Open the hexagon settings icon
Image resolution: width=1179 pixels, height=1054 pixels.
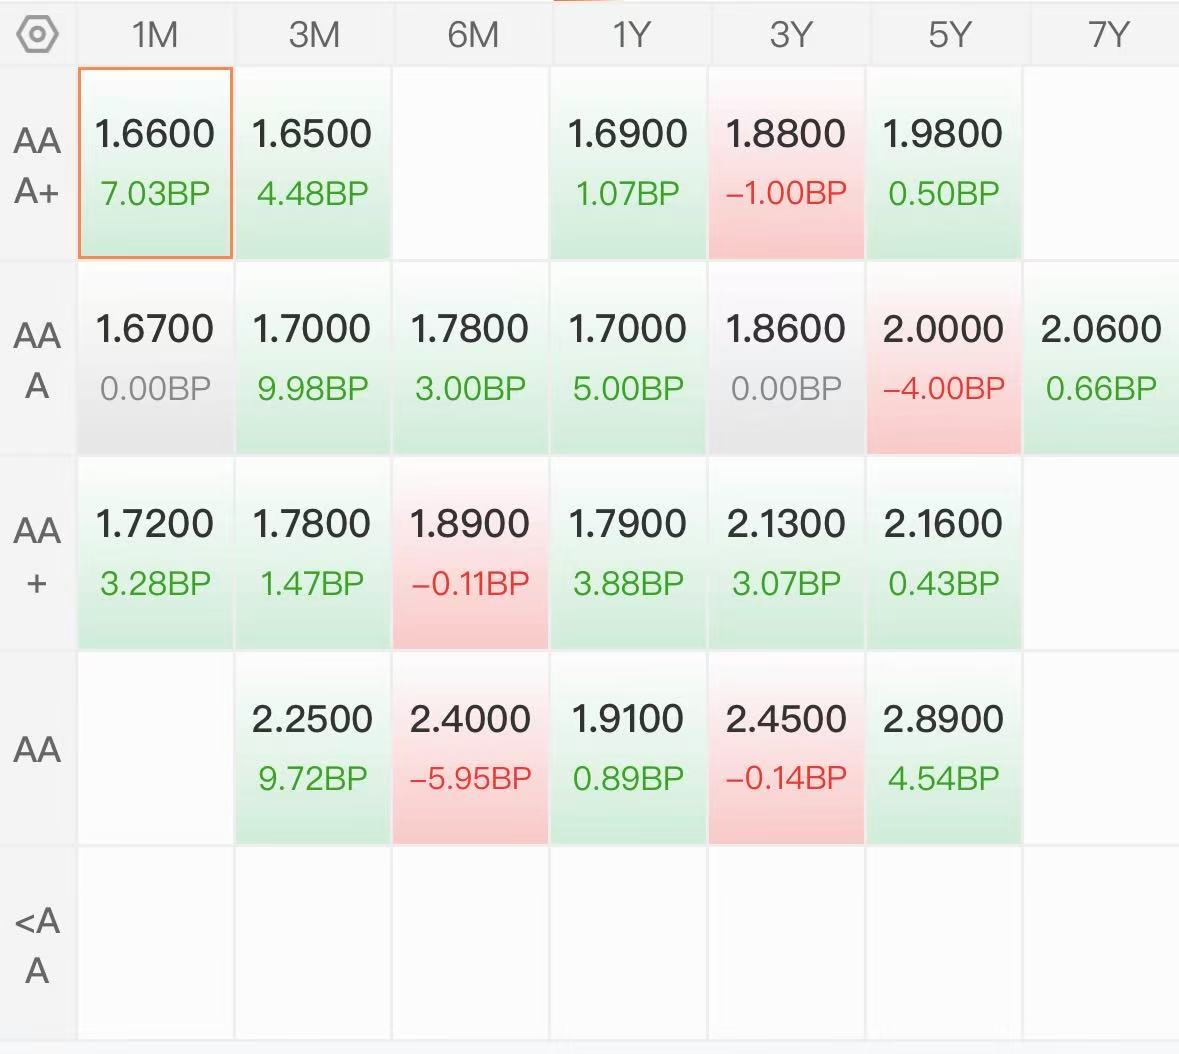(37, 35)
